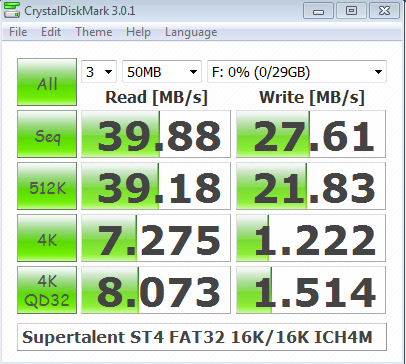This screenshot has width=406, height=364.
Task: Open the Edit menu
Action: (x=51, y=32)
